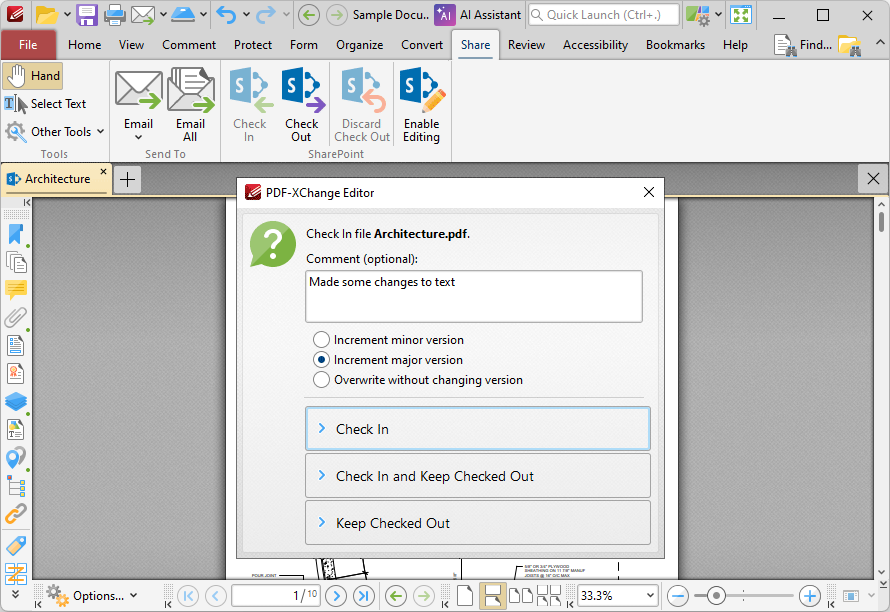
Task: Open the AI Assistant
Action: pyautogui.click(x=478, y=15)
